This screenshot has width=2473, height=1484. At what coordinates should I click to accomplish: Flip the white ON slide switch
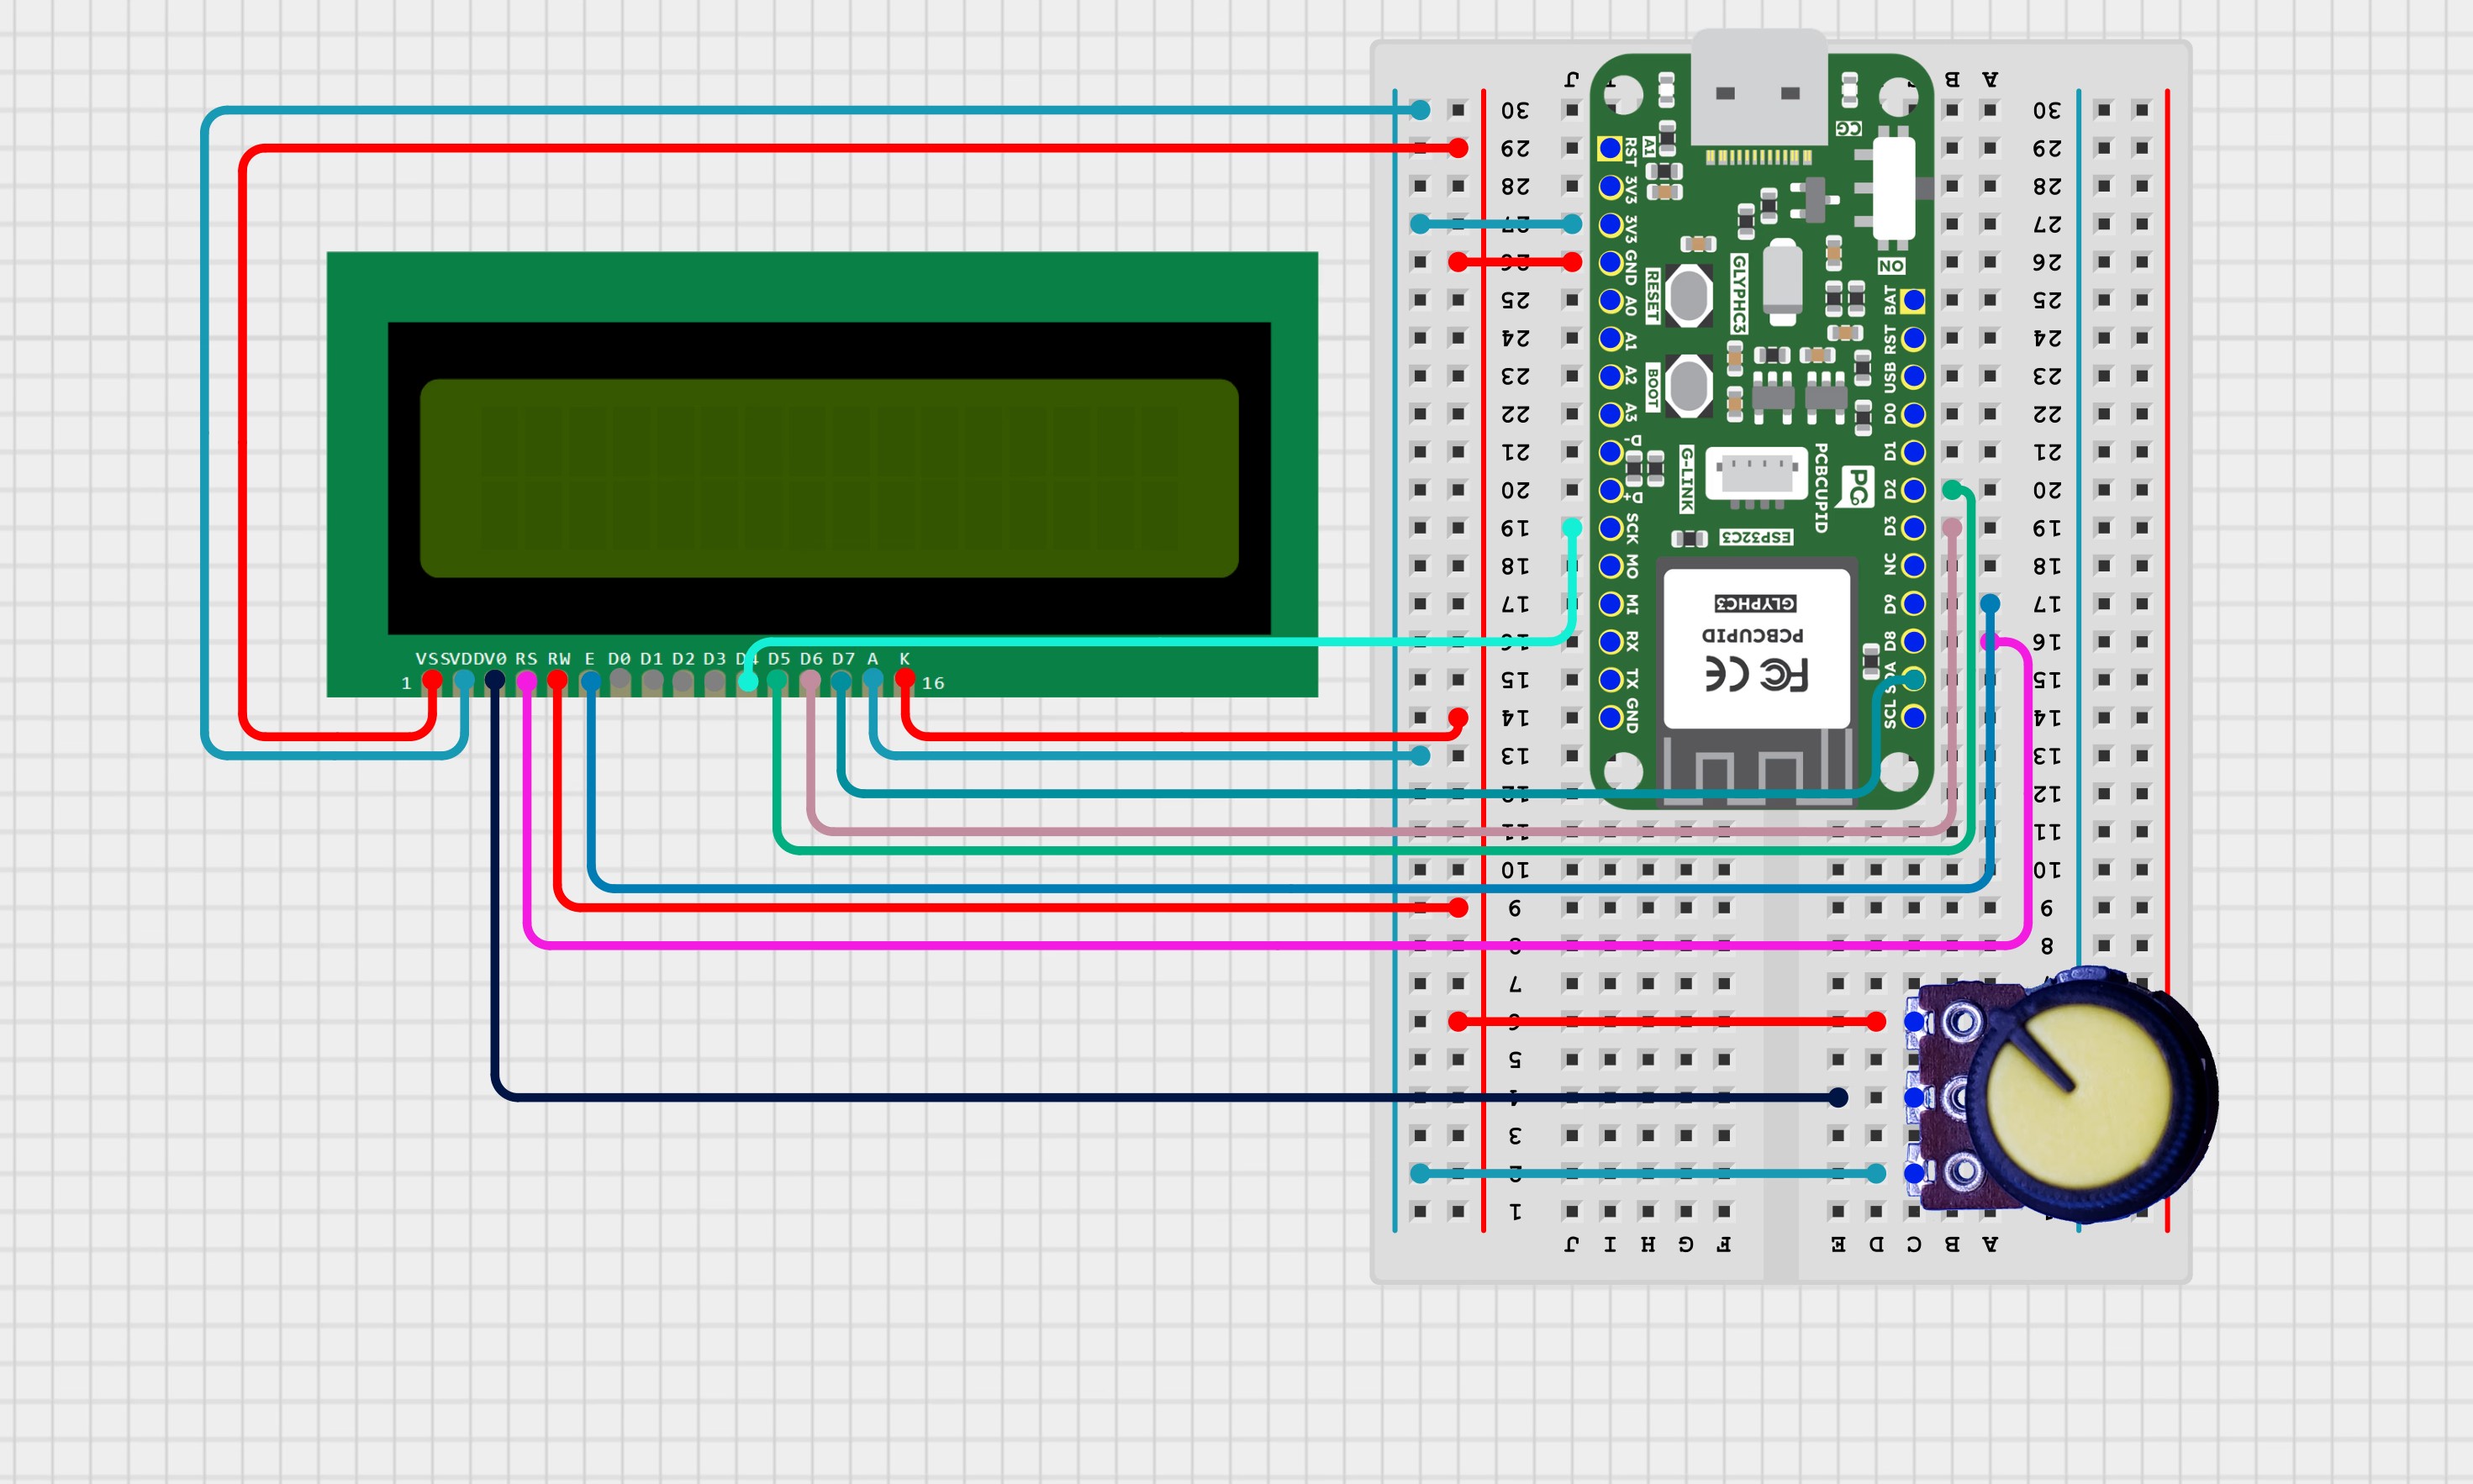pyautogui.click(x=1892, y=188)
